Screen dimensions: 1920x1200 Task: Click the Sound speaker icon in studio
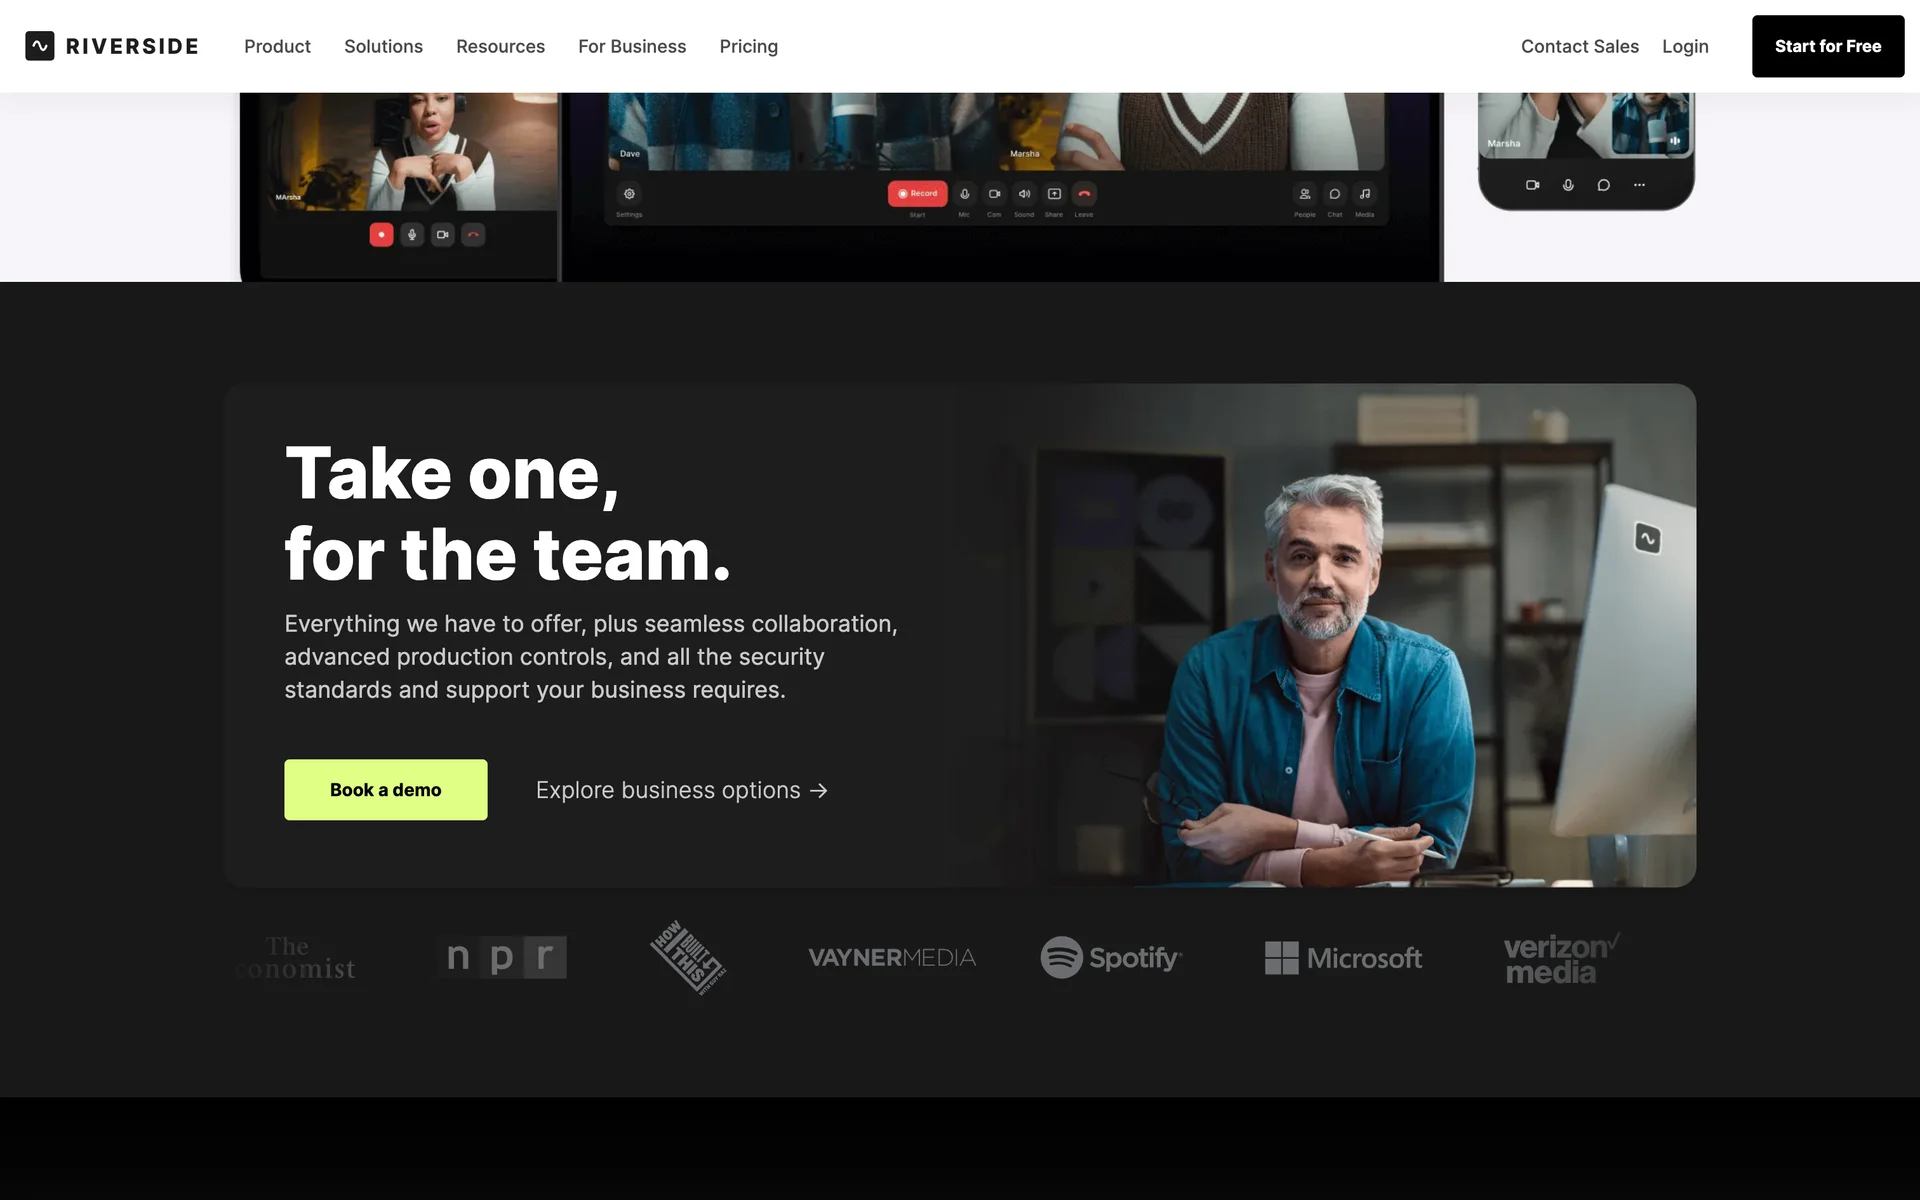1024,194
